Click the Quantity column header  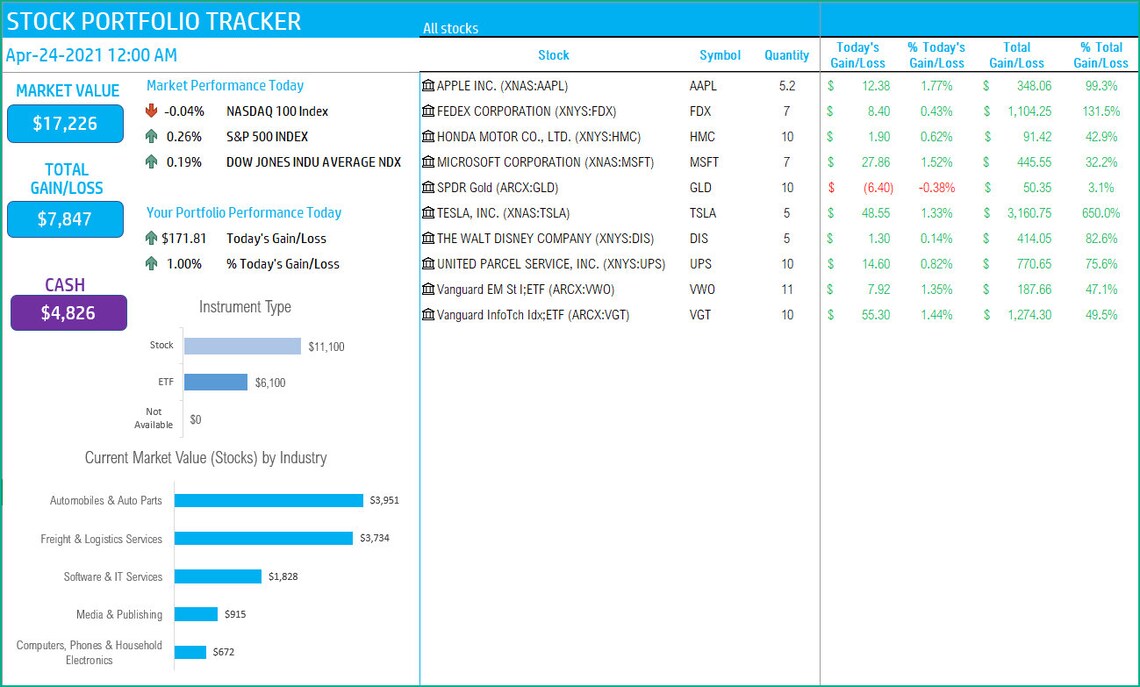click(787, 55)
